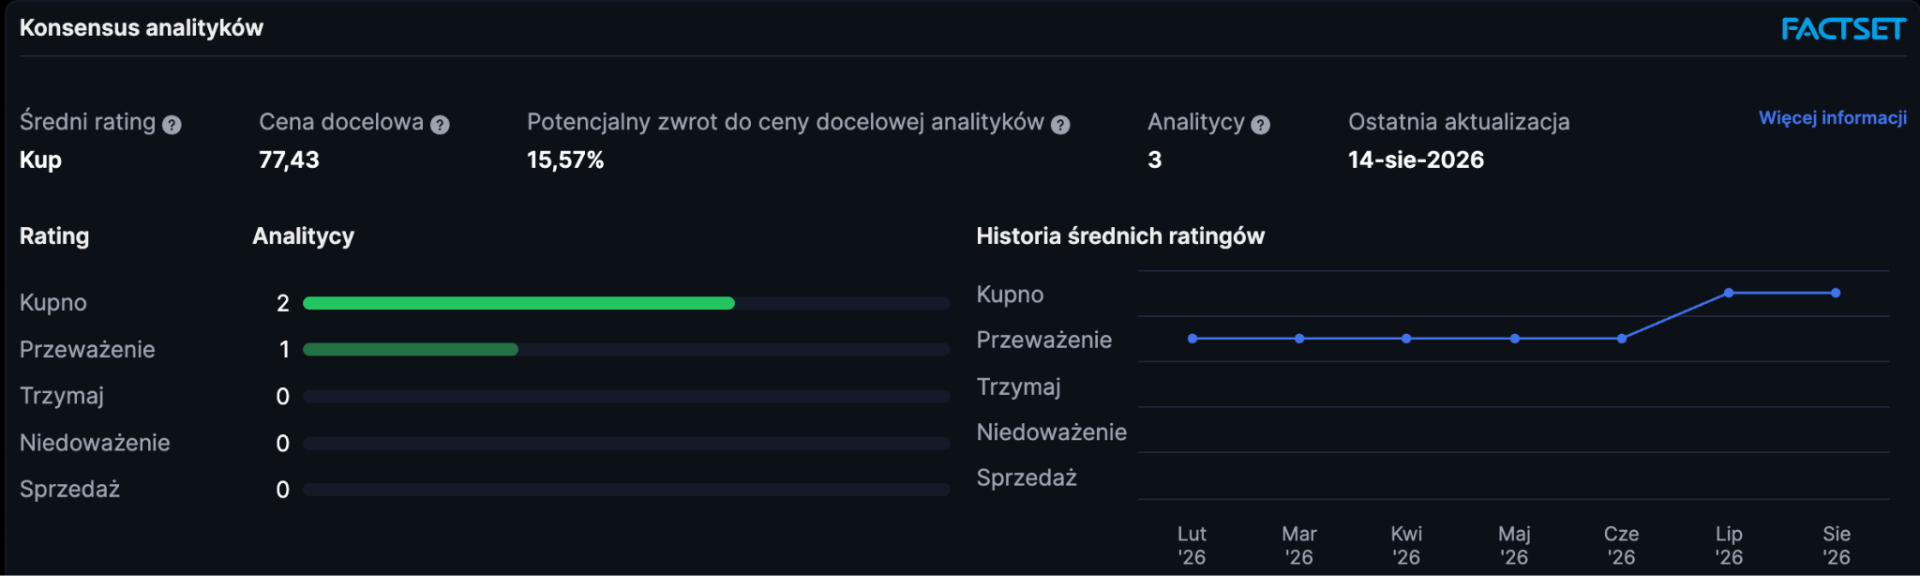Screen dimensions: 1920x576
Task: Click the Konsensus analityków heading
Action: click(141, 28)
